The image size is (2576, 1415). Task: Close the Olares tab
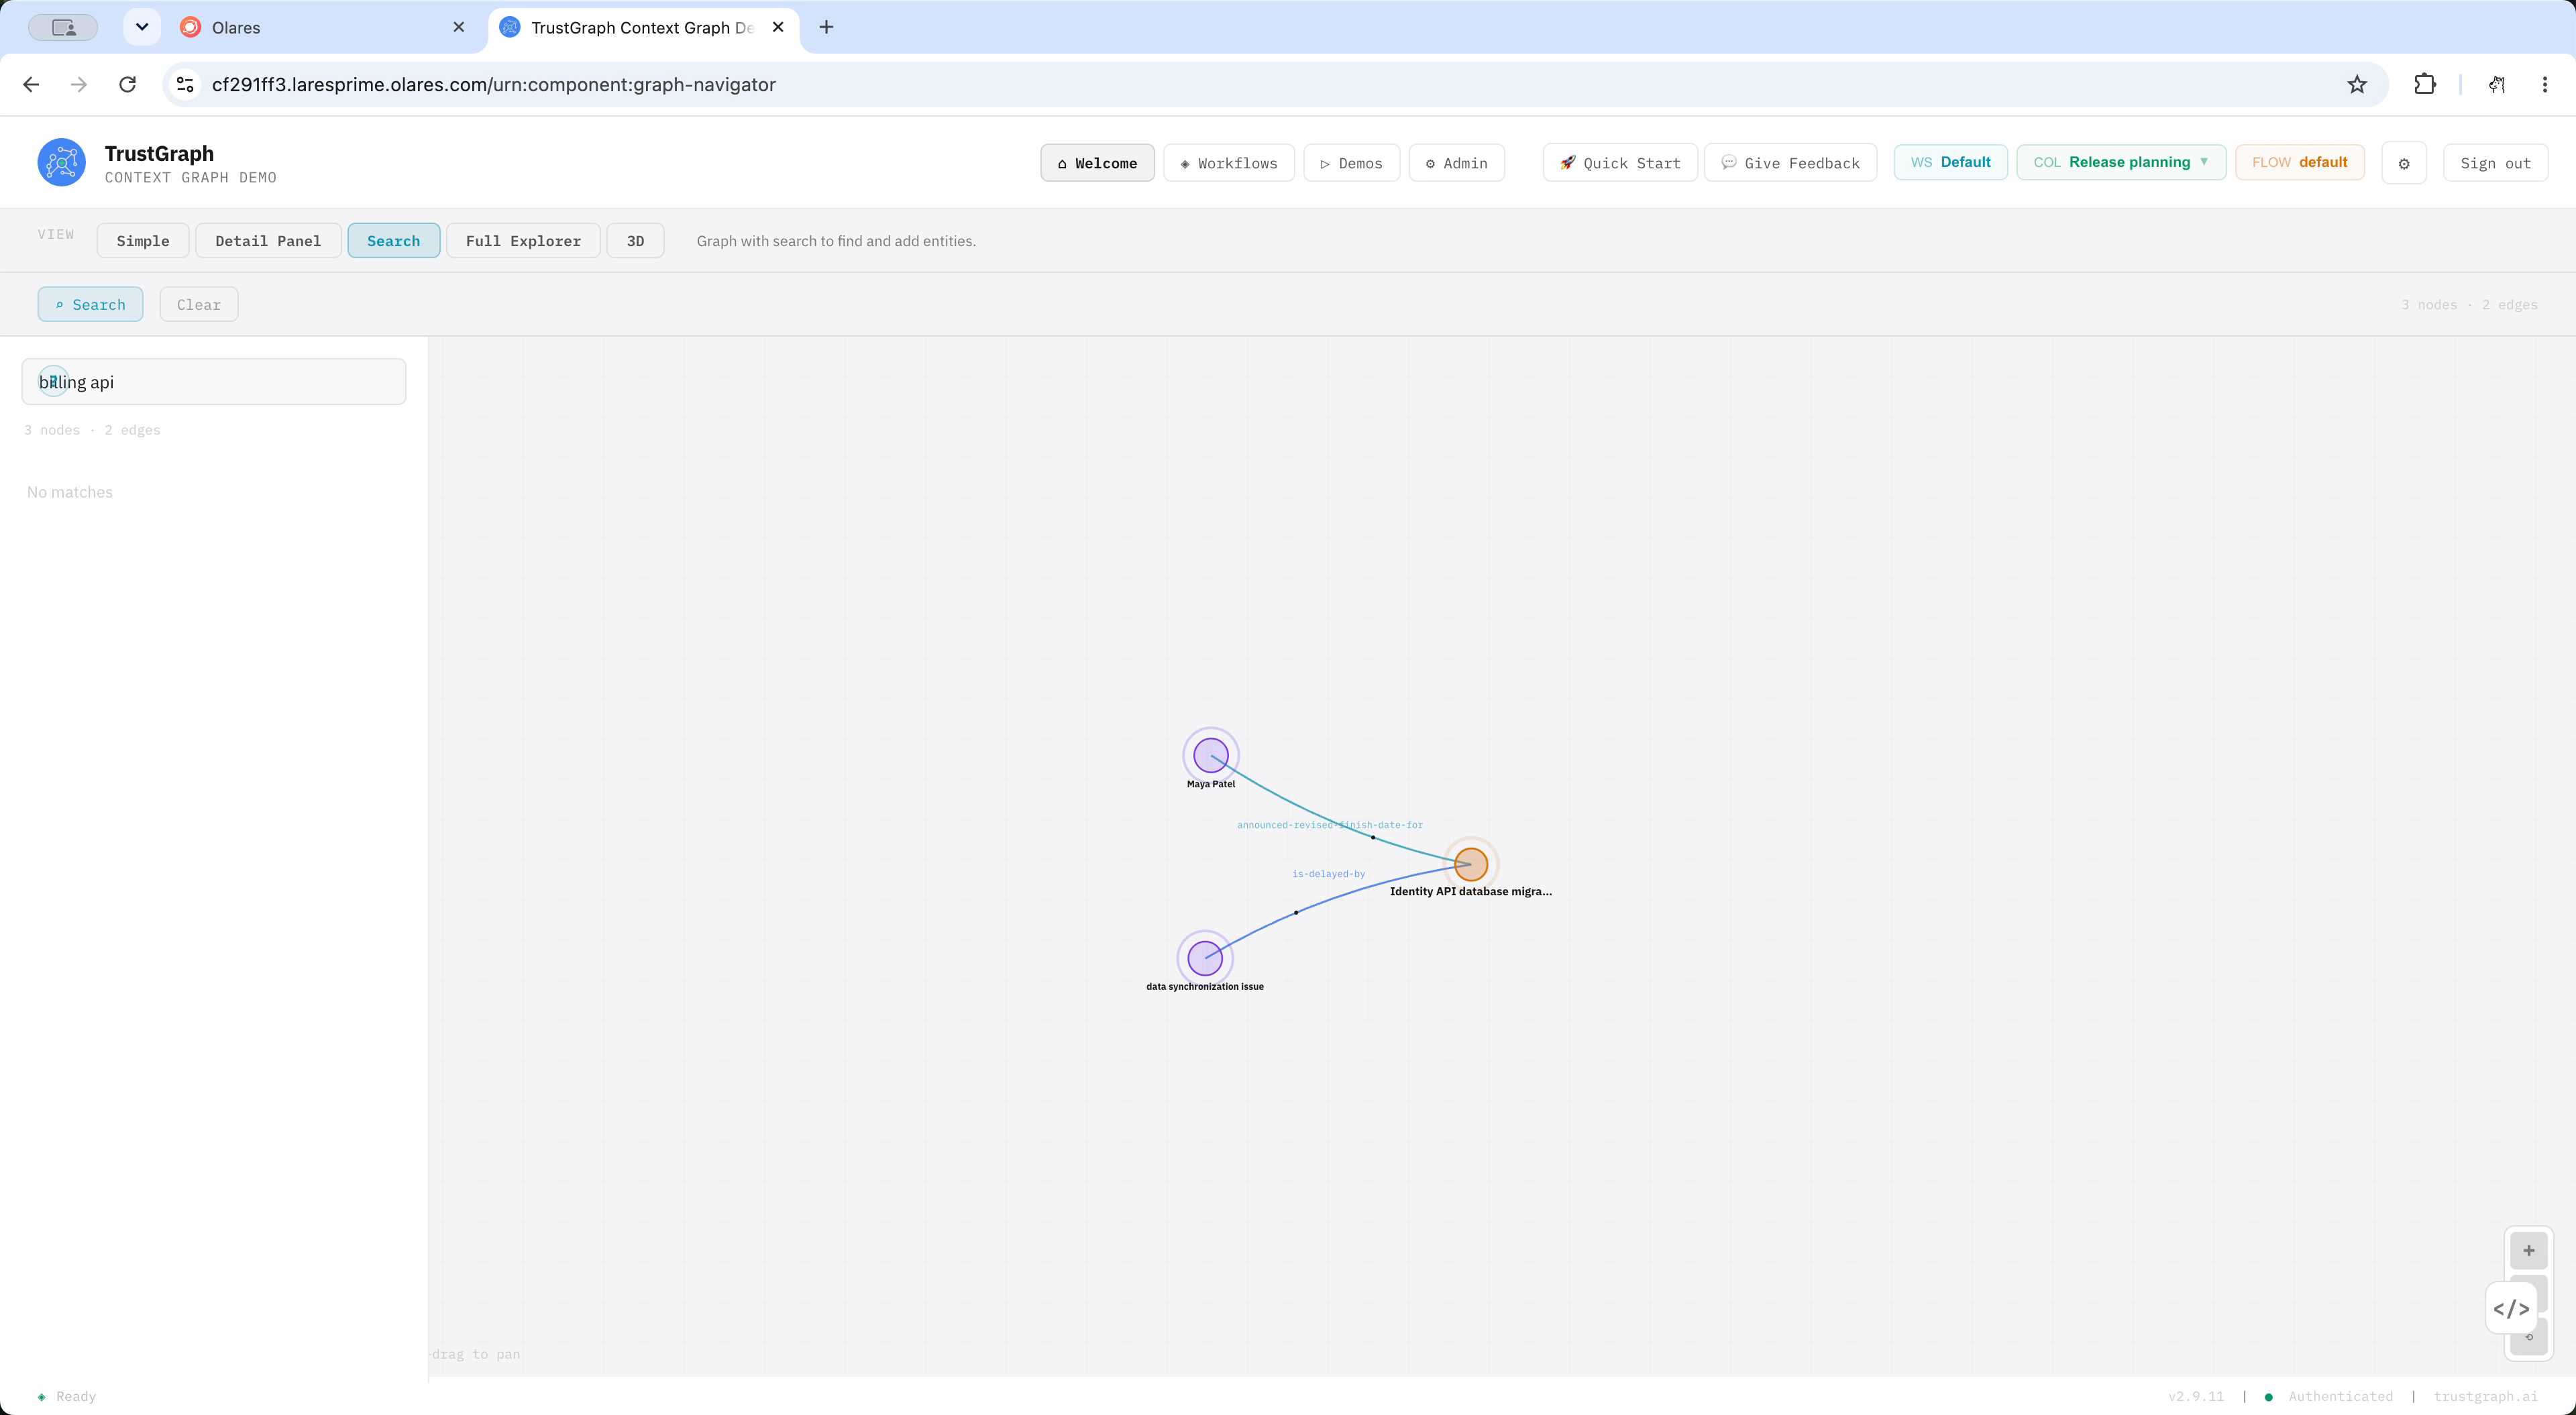459,27
